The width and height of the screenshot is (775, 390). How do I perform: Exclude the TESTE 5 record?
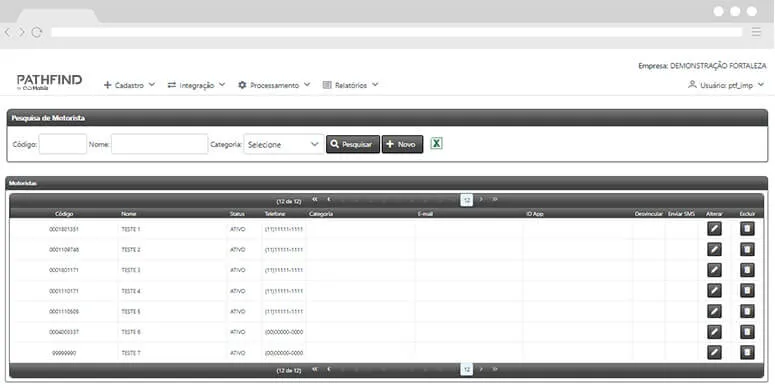pos(747,311)
